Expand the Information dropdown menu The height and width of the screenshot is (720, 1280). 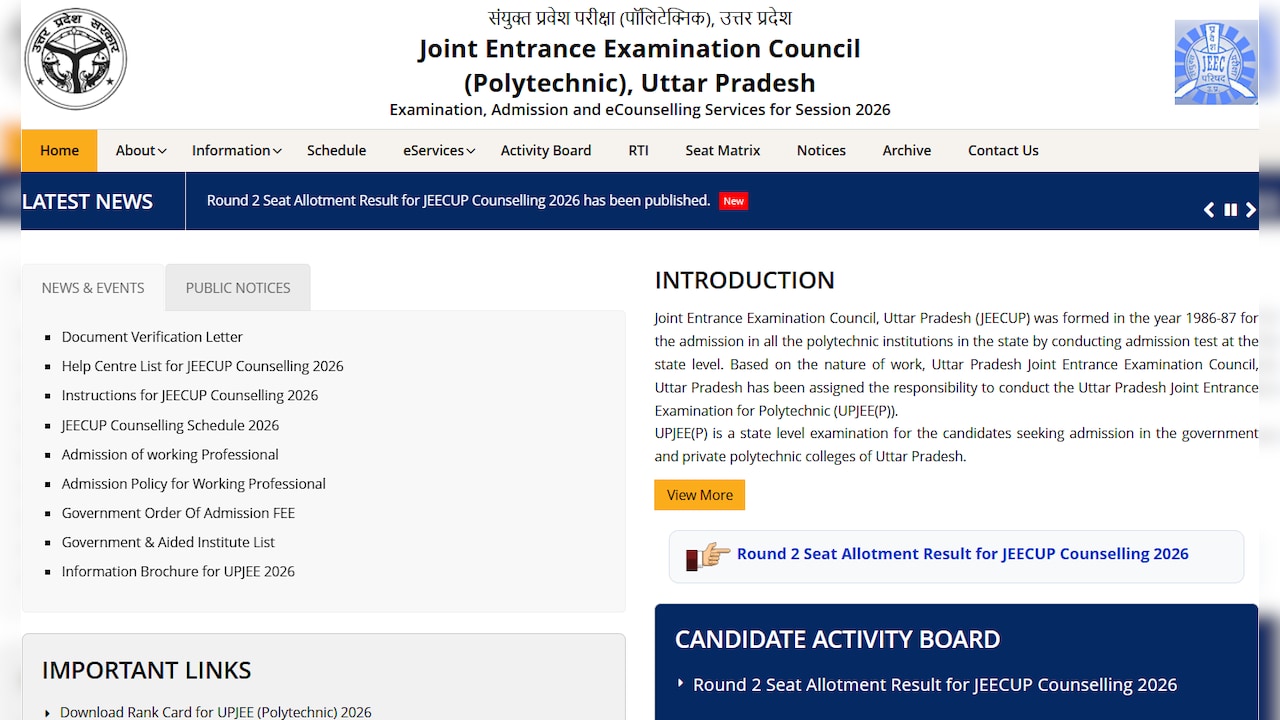click(237, 150)
